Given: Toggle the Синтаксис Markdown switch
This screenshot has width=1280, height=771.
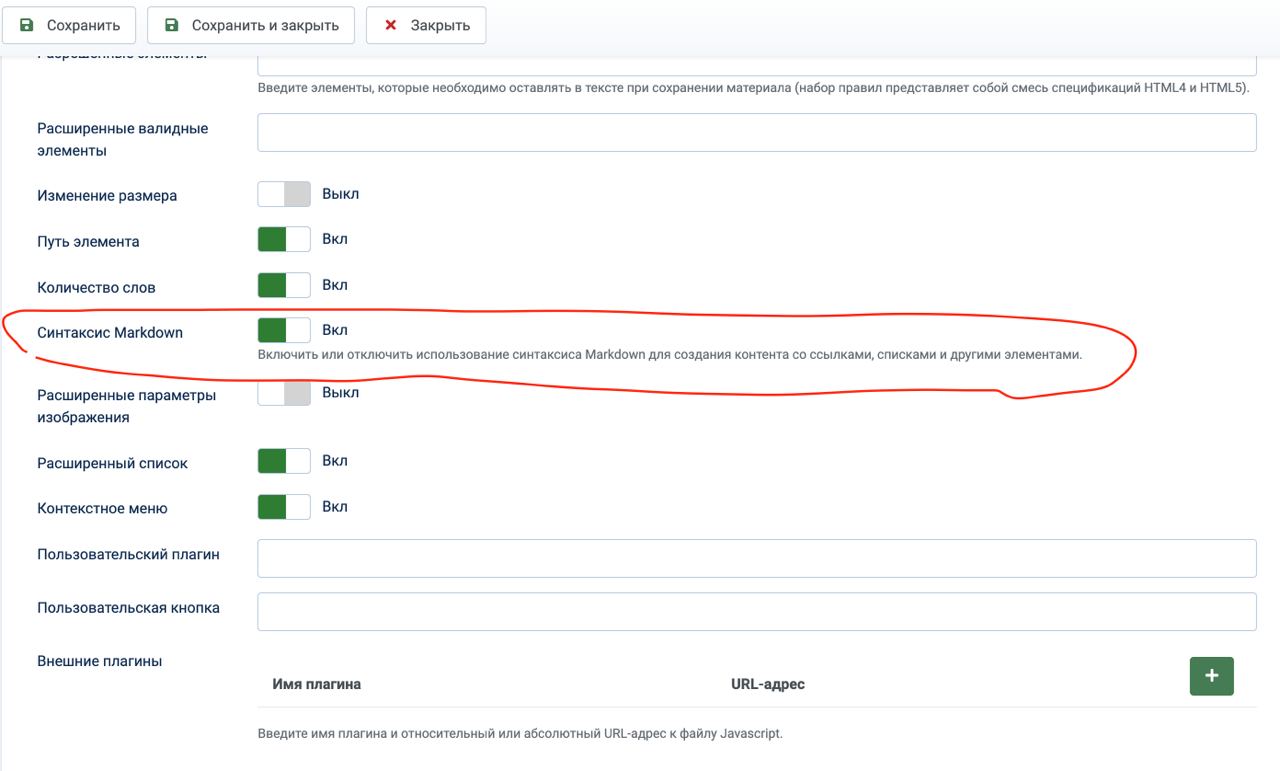Looking at the screenshot, I should tap(284, 330).
